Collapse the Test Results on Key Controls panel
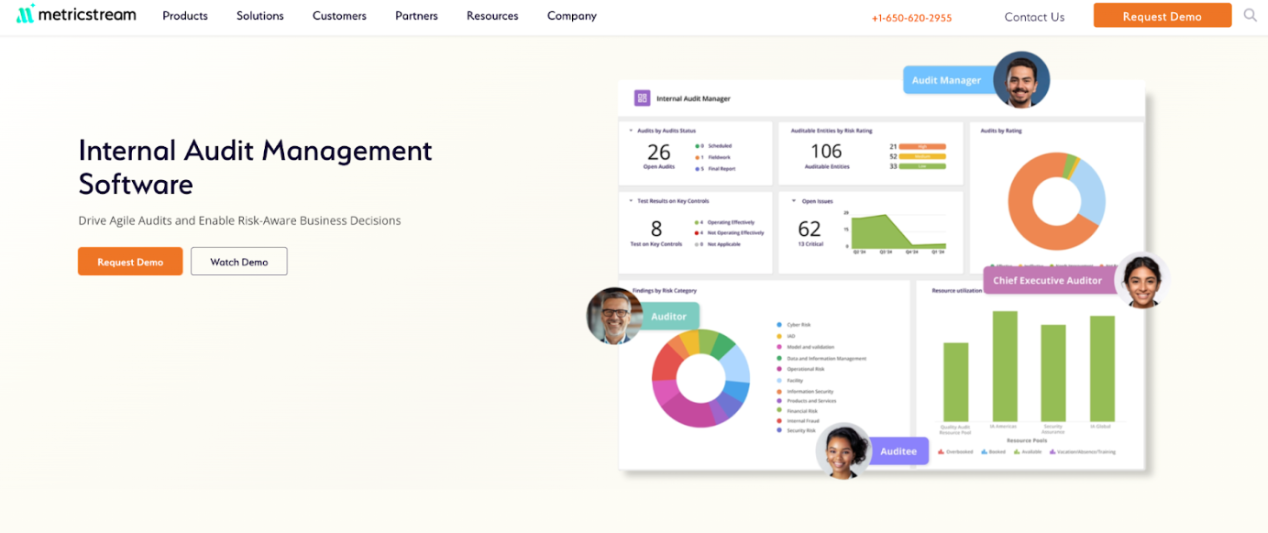The height and width of the screenshot is (533, 1268). click(631, 201)
